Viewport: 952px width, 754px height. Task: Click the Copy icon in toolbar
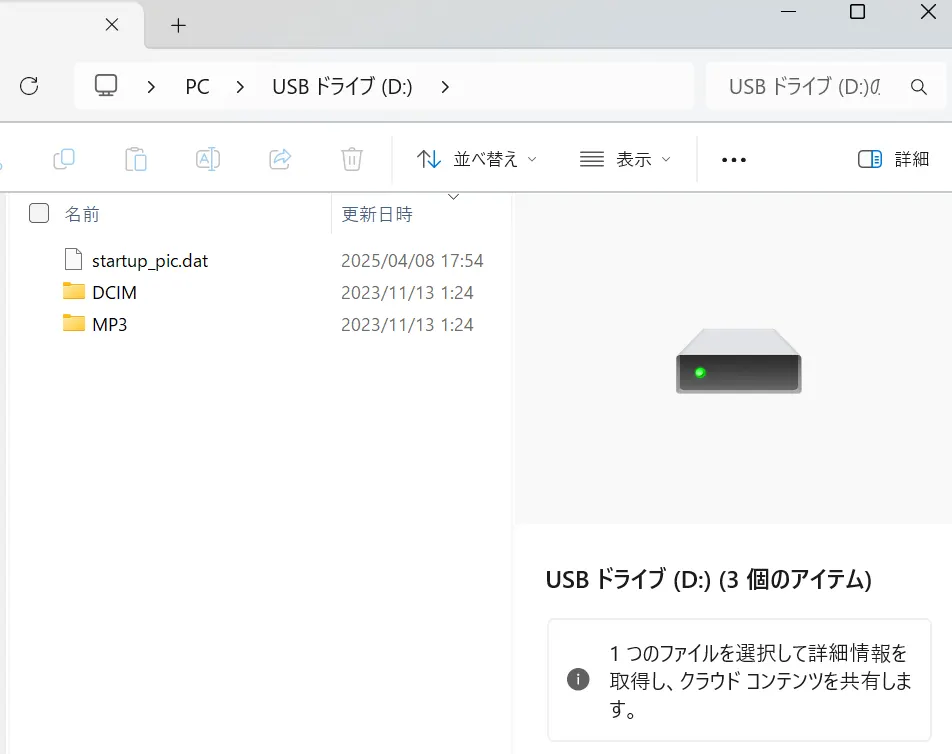(64, 159)
